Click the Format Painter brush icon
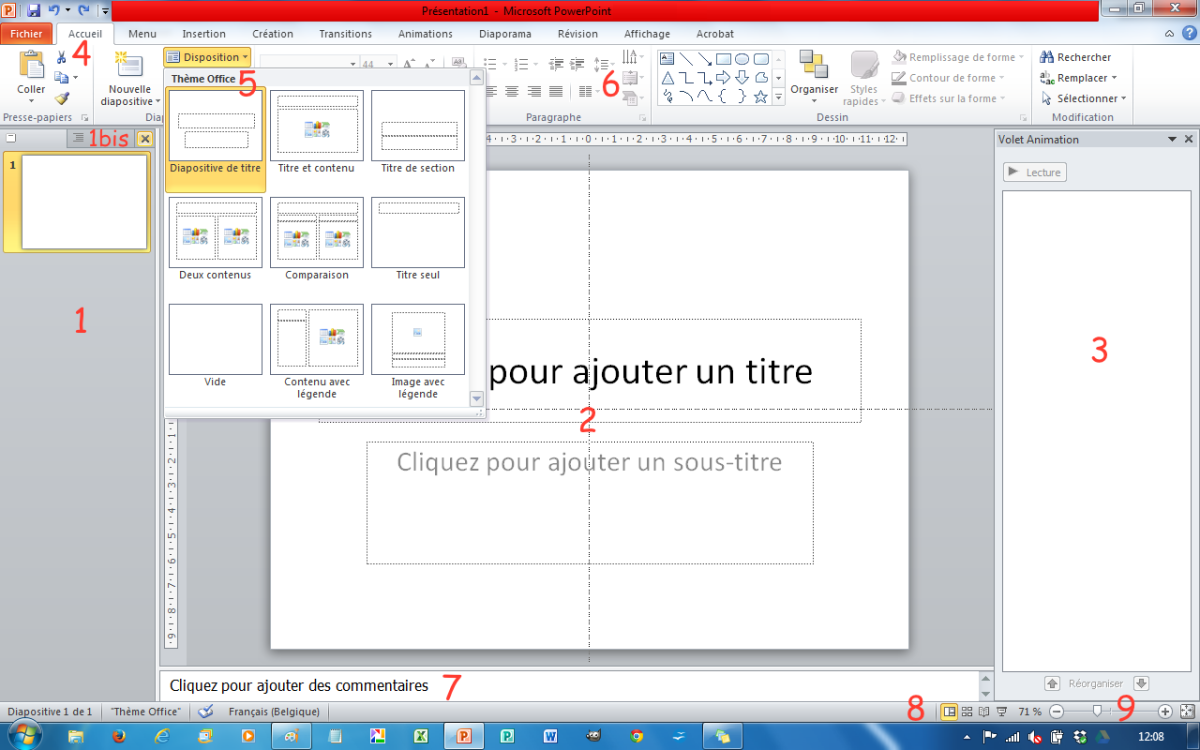 (62, 98)
